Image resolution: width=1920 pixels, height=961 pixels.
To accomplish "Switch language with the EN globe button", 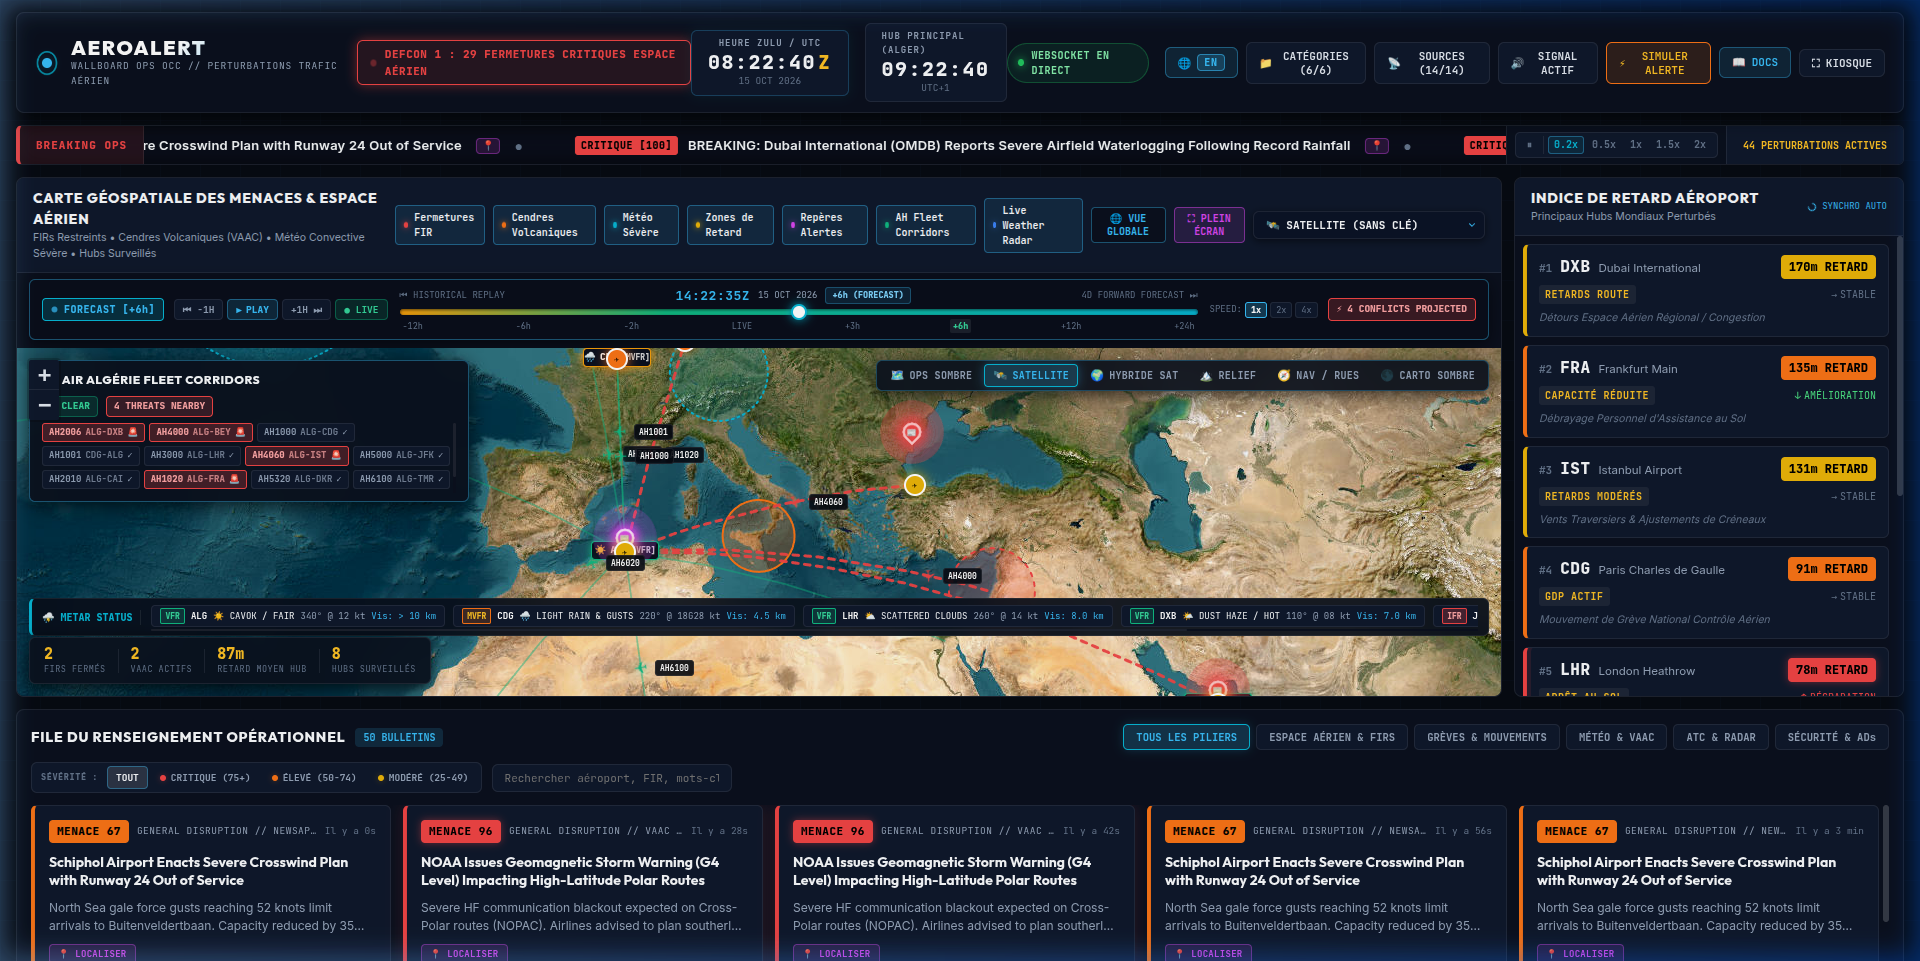I will point(1201,63).
